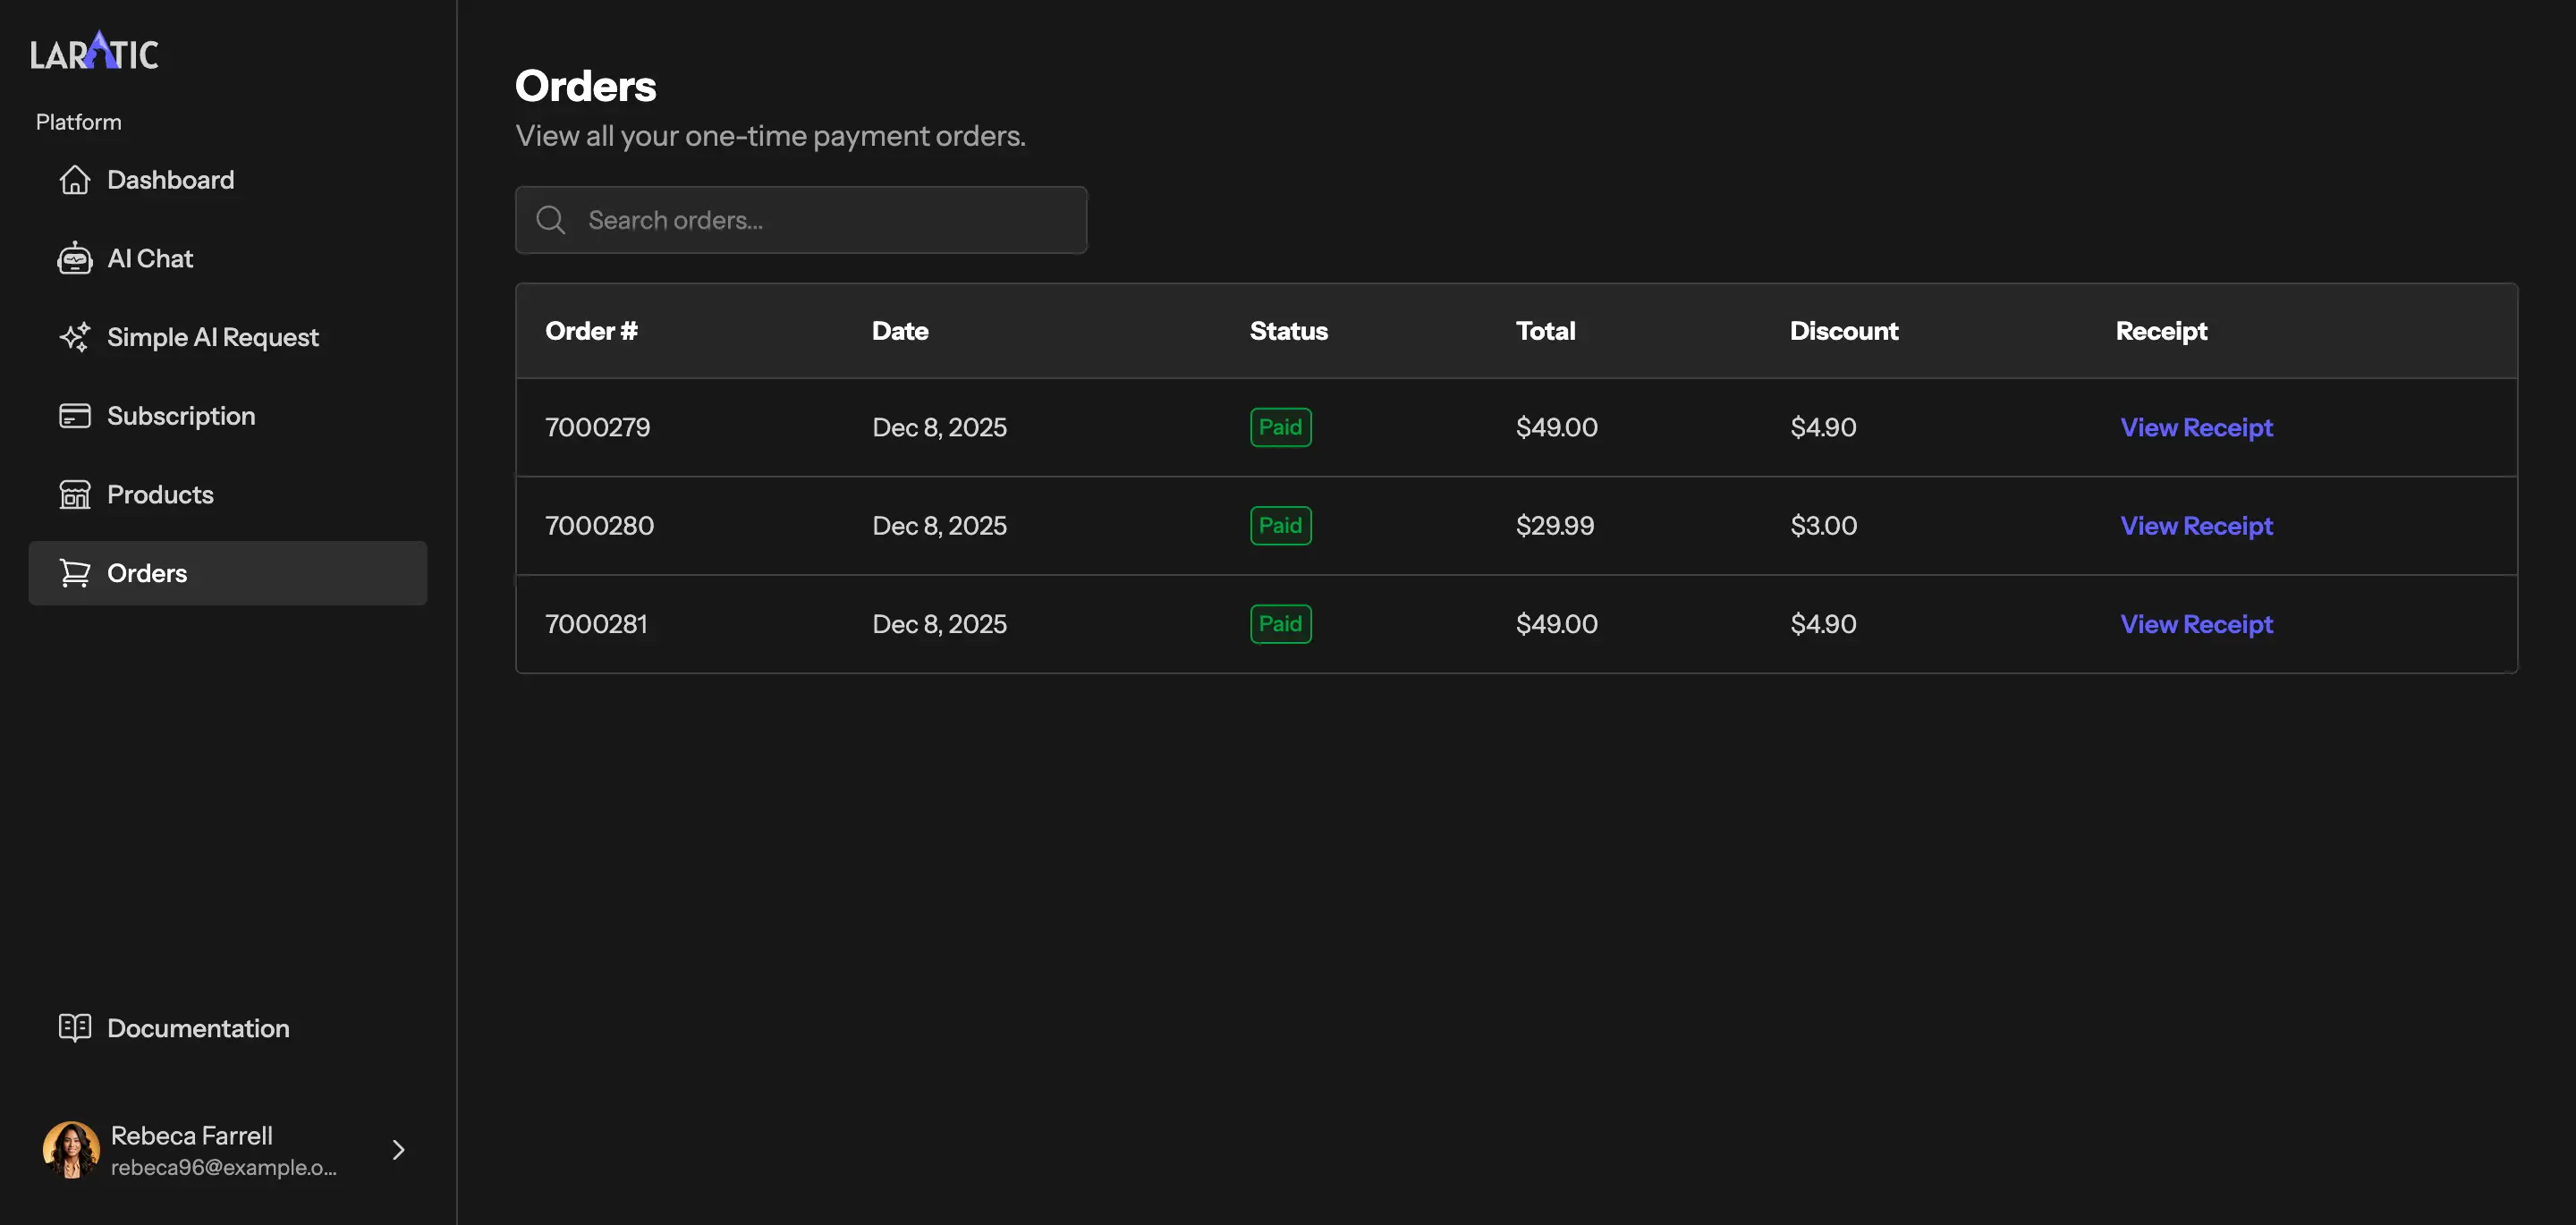This screenshot has height=1225, width=2576.
Task: Open AI Chat via the robot icon
Action: (74, 258)
